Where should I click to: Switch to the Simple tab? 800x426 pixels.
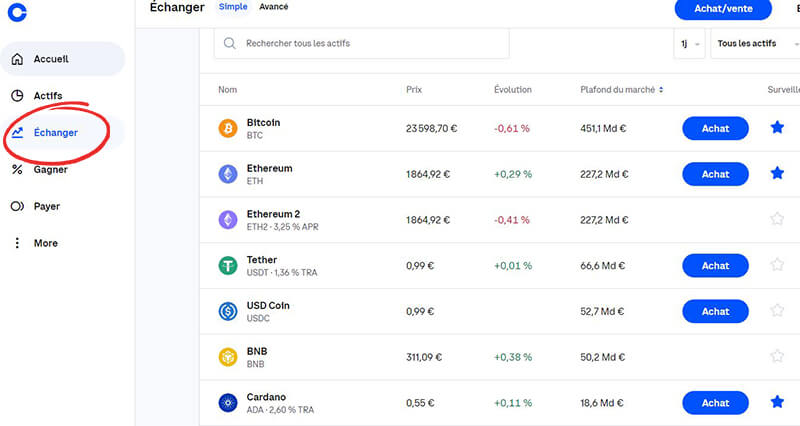(233, 7)
